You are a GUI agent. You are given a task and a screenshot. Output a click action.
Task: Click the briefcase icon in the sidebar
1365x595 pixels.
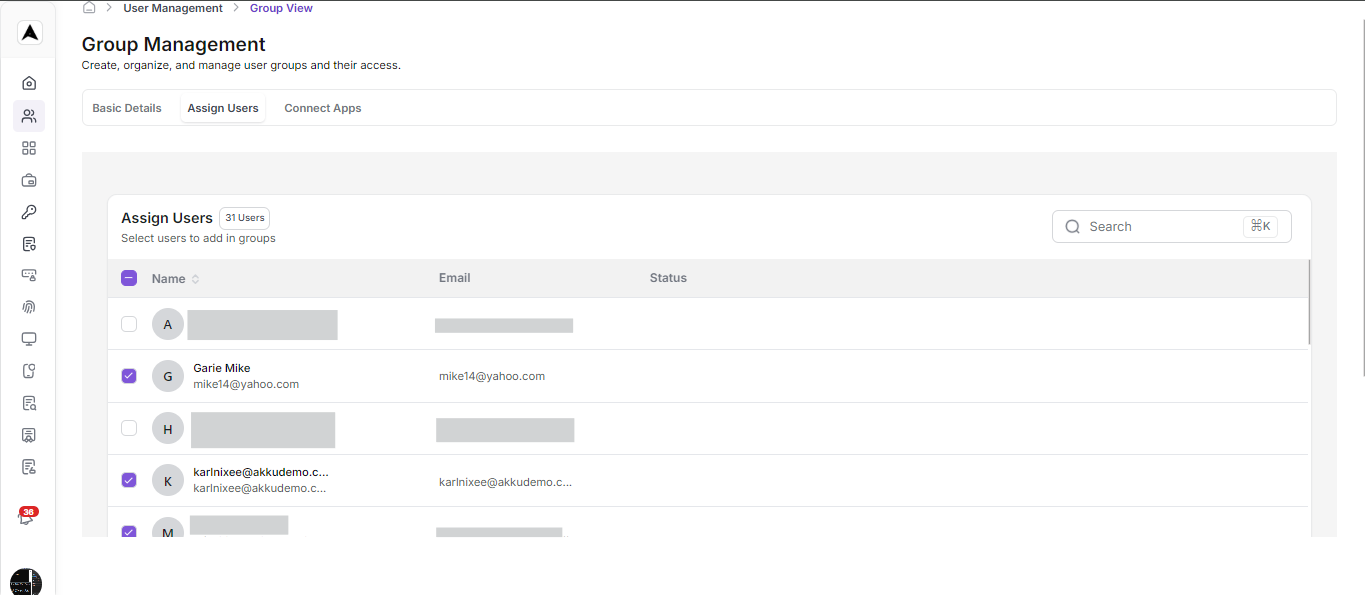28,180
